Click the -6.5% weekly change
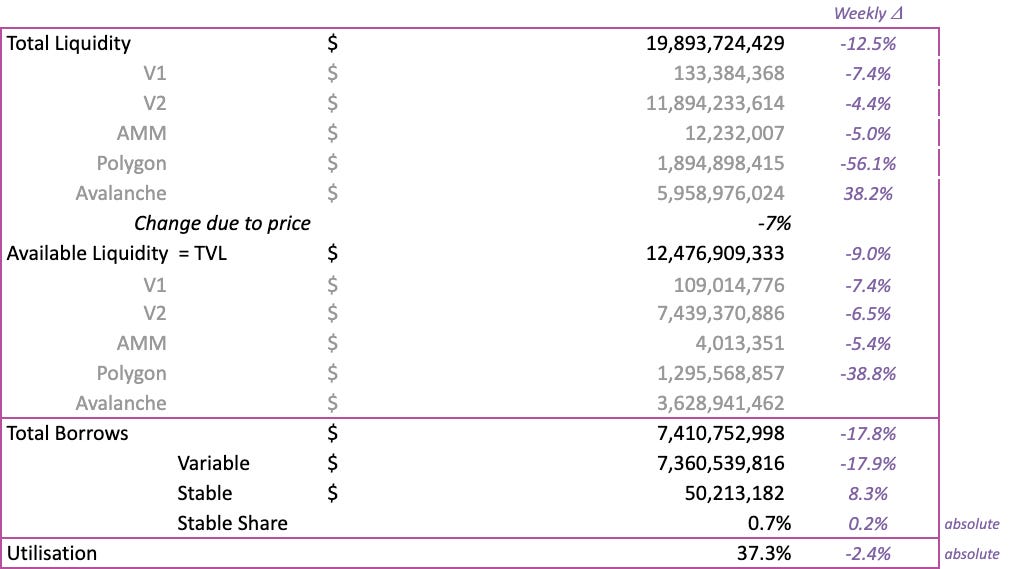1015x569 pixels. click(x=868, y=314)
